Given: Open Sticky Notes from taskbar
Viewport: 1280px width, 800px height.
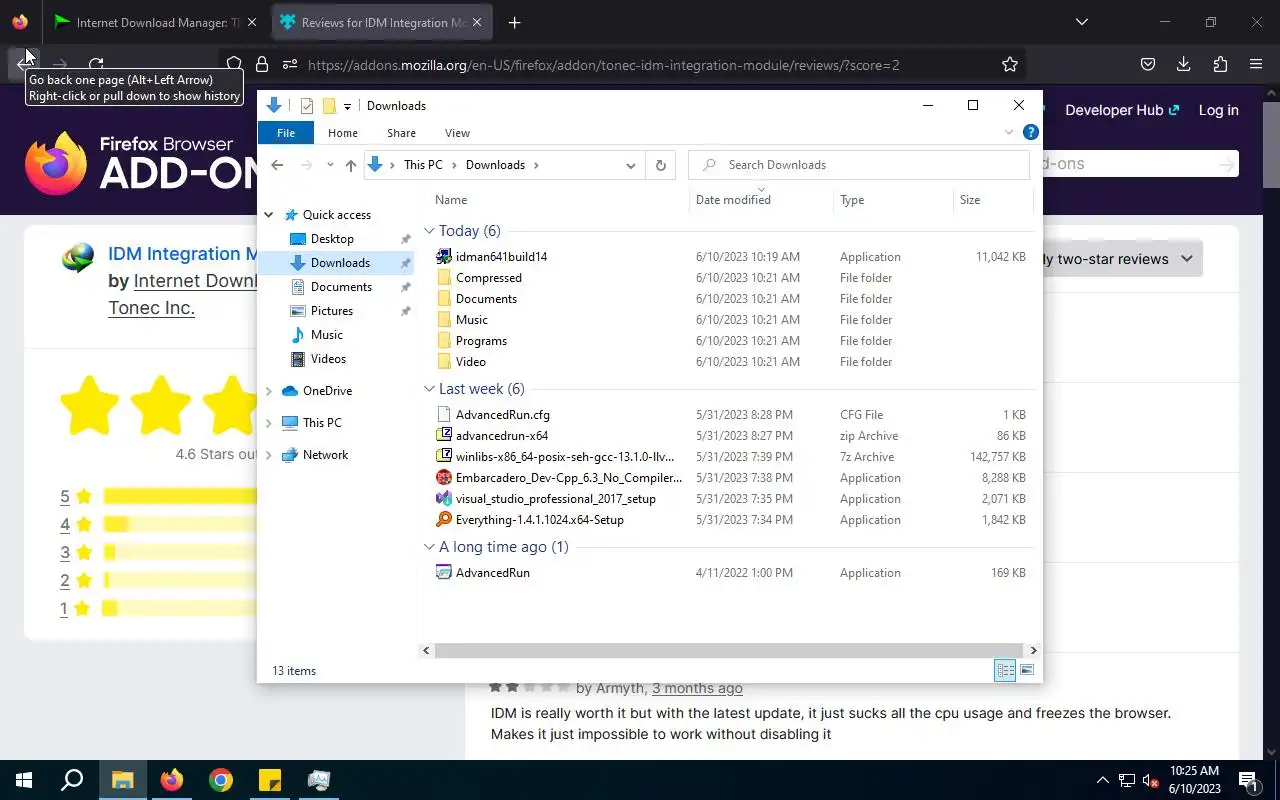Looking at the screenshot, I should coord(270,780).
